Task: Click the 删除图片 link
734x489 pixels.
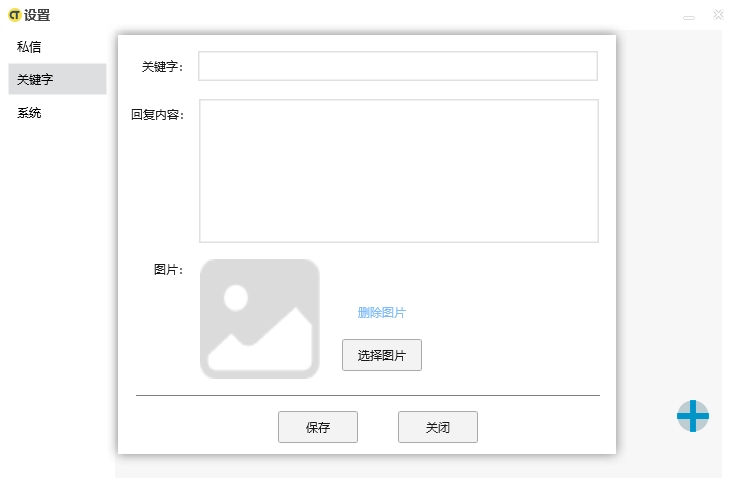Action: pos(382,313)
